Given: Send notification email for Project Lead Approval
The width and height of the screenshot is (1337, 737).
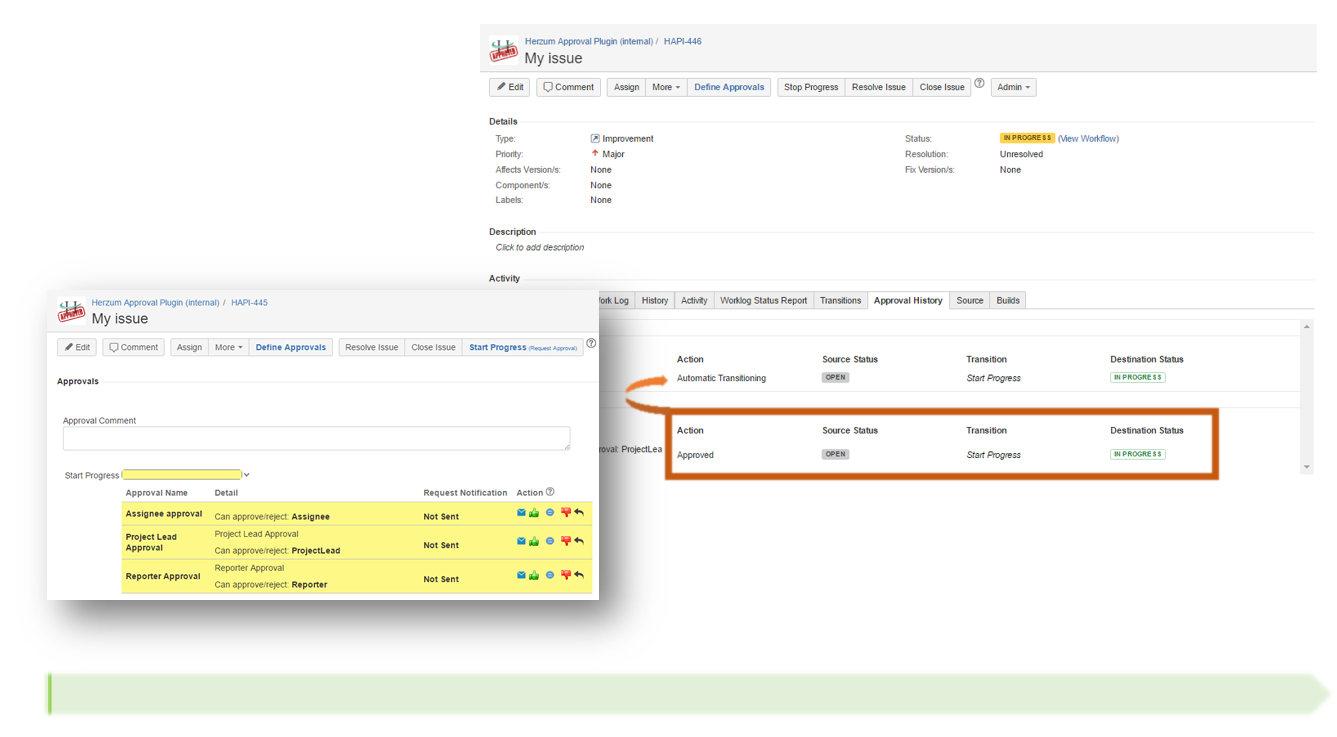Looking at the screenshot, I should point(521,541).
